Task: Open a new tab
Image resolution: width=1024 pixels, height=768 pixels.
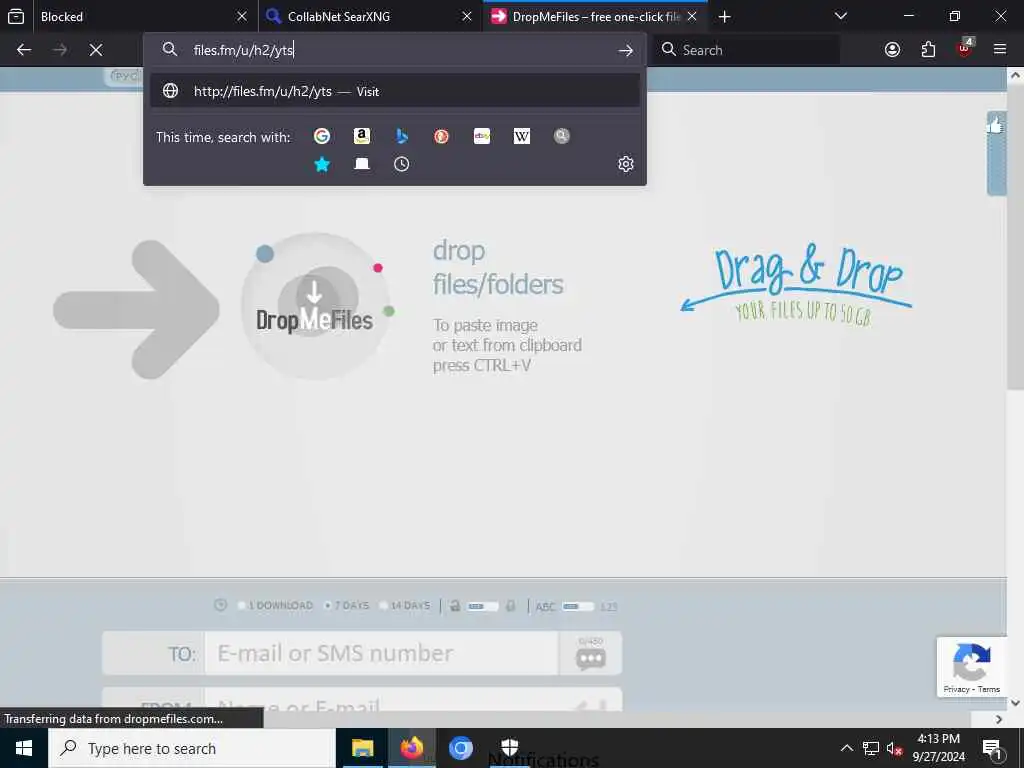Action: click(724, 16)
